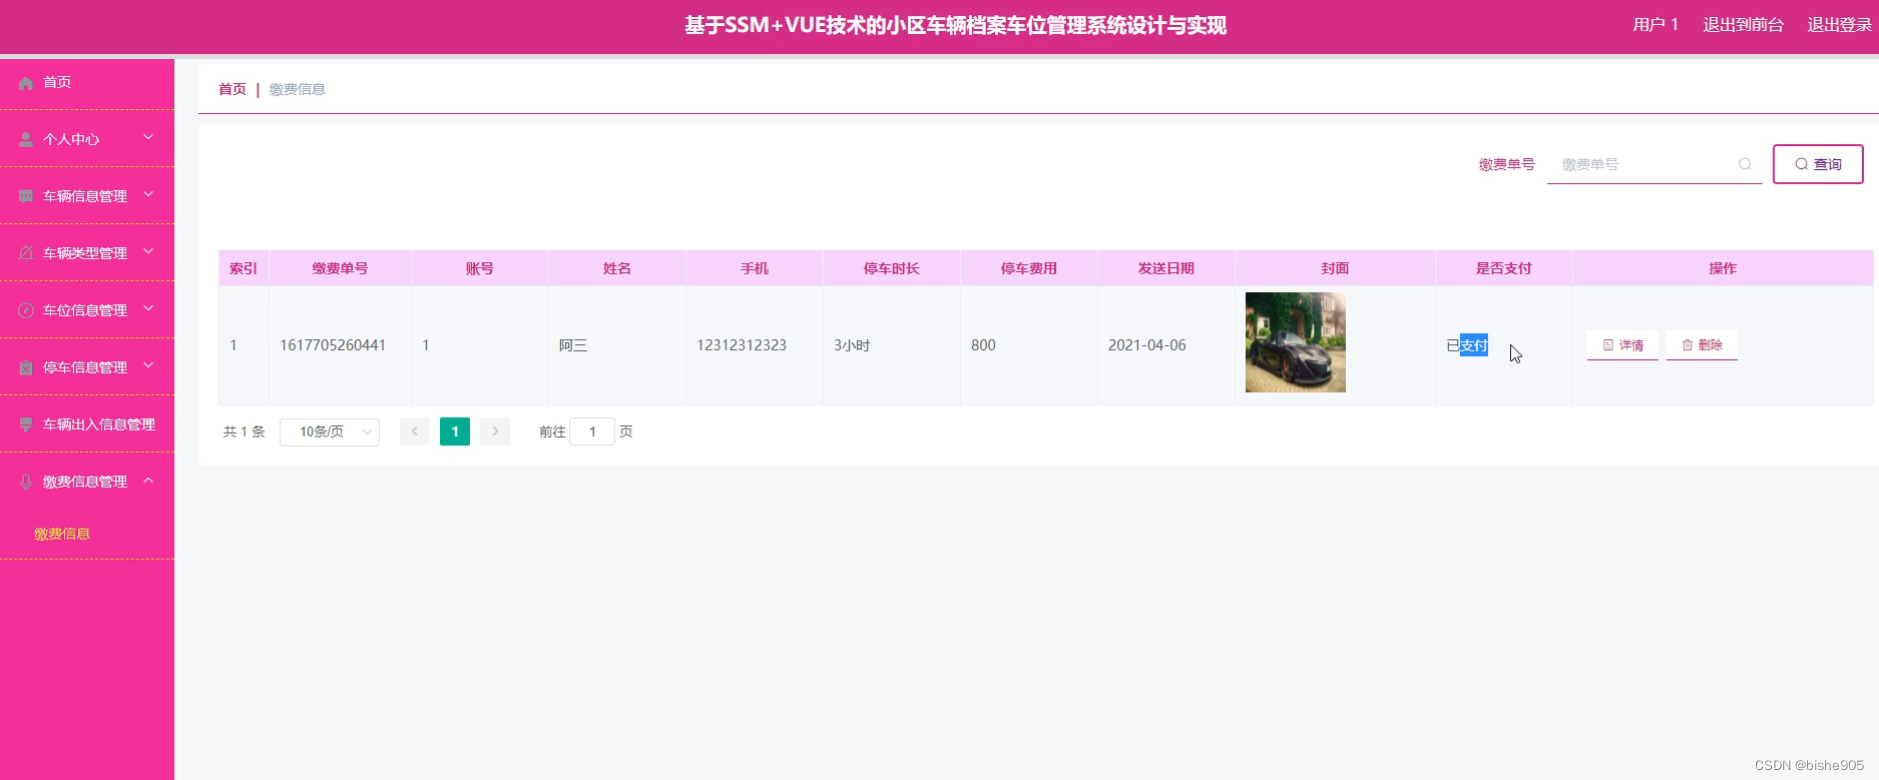Click the icon beside 车辆信息管理

[26, 197]
